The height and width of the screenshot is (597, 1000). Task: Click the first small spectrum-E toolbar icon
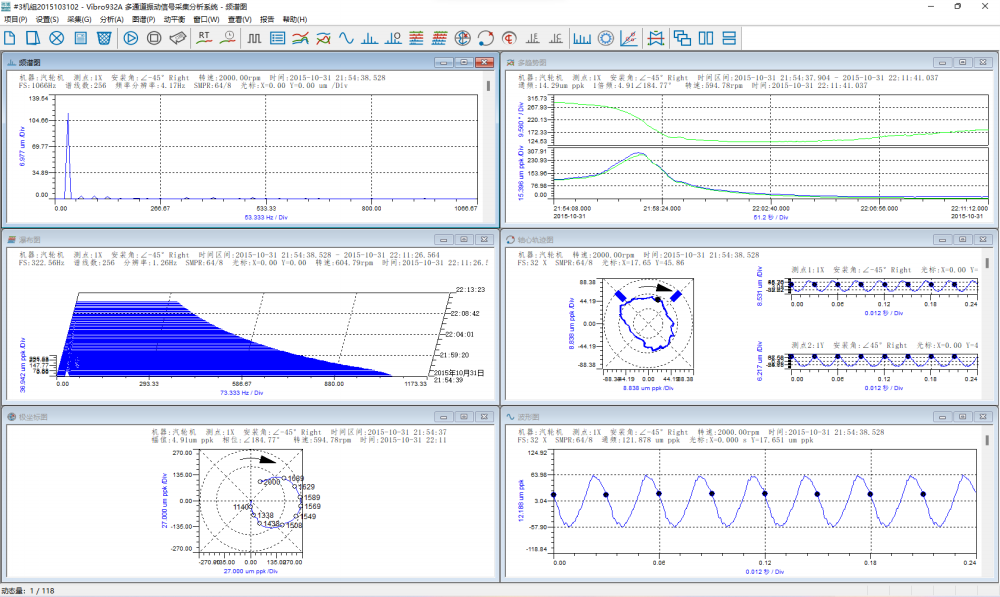tap(533, 38)
